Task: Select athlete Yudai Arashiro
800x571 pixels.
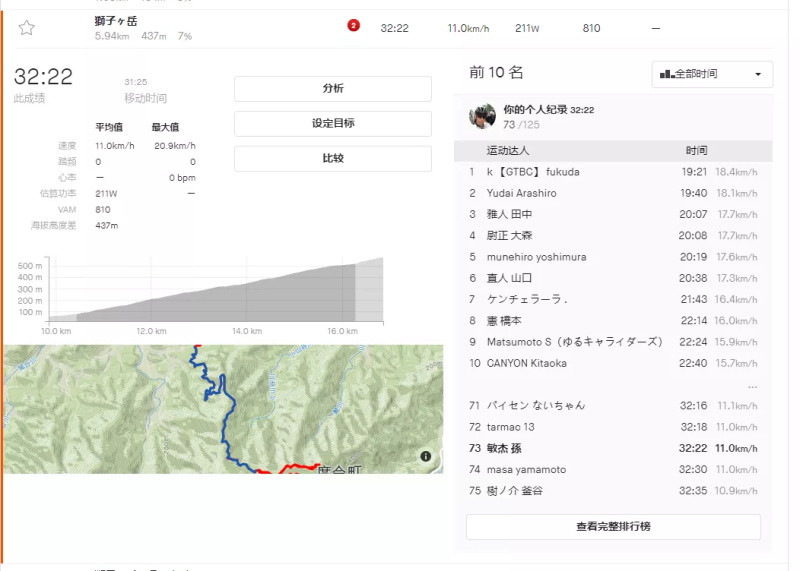Action: (x=521, y=193)
